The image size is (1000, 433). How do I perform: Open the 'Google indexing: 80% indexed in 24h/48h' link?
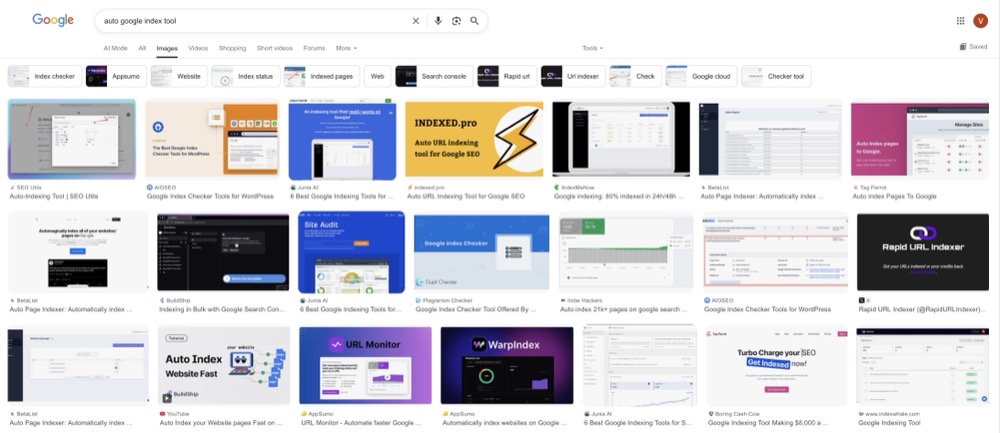(x=621, y=196)
